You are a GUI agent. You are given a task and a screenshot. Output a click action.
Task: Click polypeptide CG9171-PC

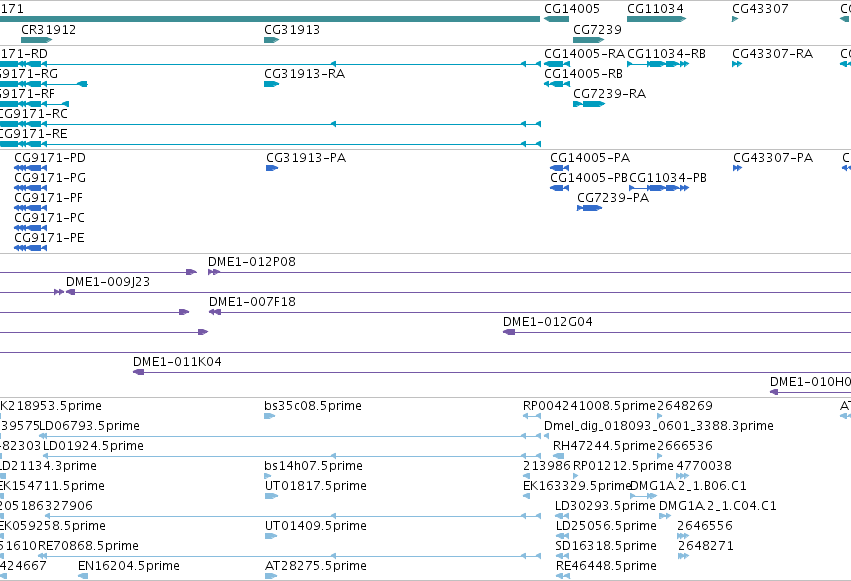click(x=30, y=228)
